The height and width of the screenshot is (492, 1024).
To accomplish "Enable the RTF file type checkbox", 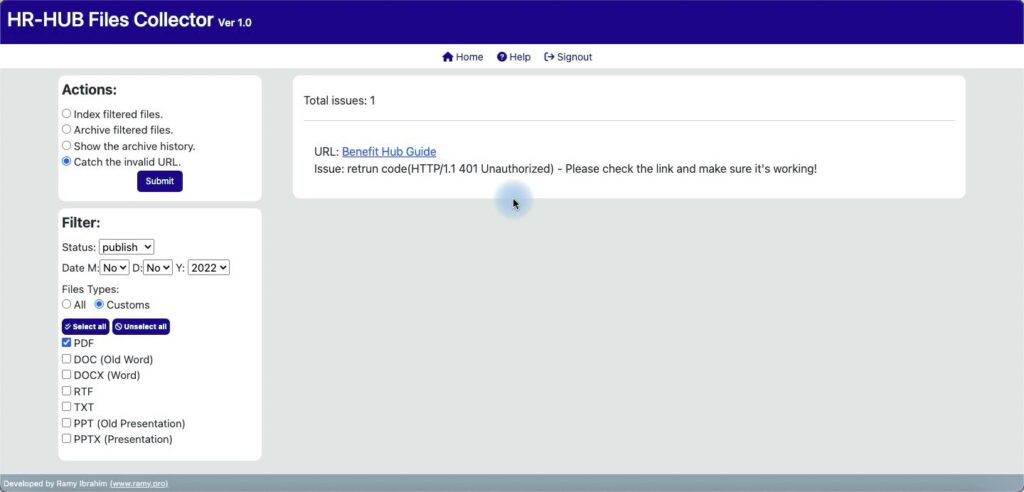I will click(x=66, y=391).
